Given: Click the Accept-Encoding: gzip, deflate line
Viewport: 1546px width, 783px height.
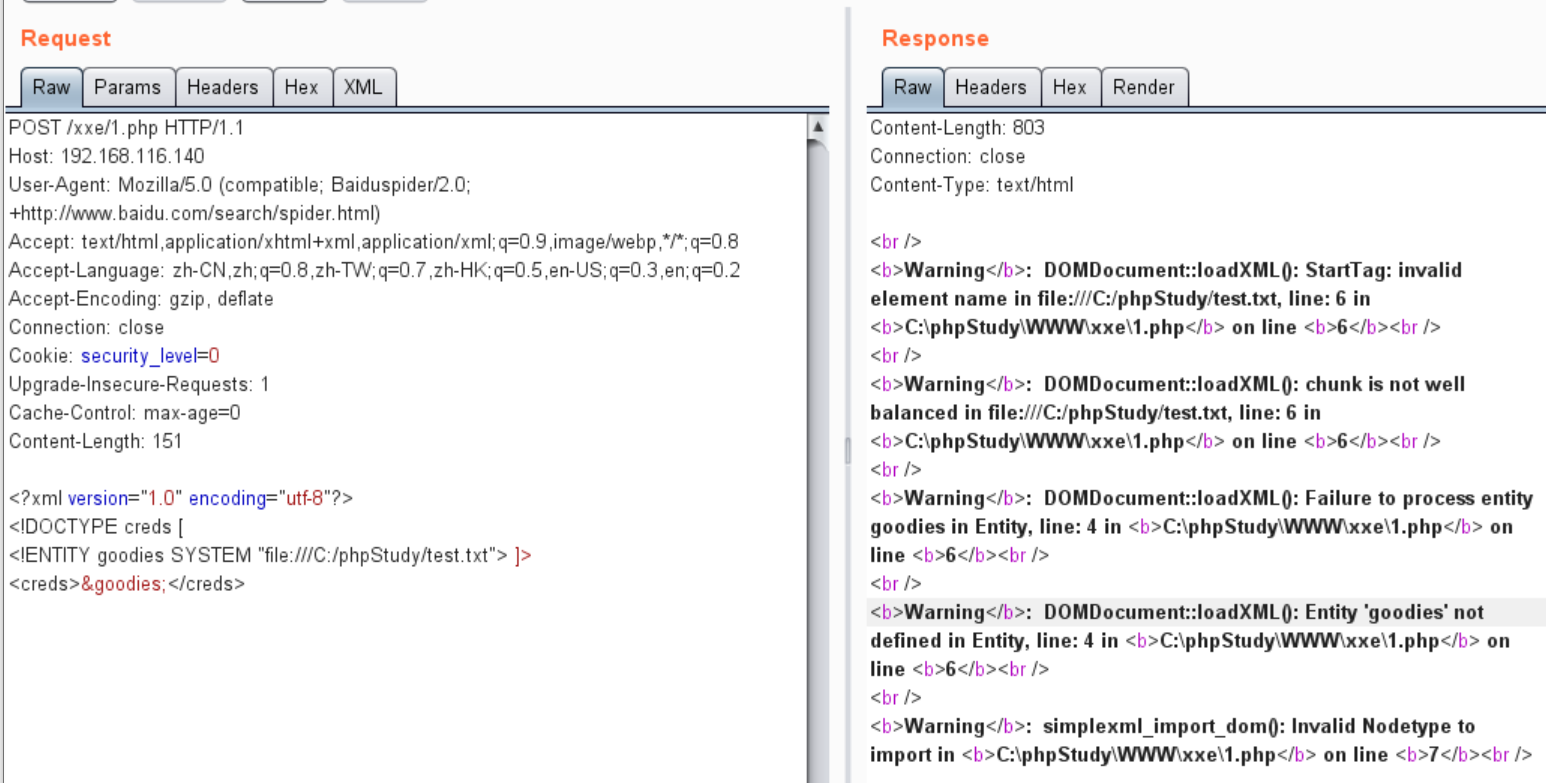Looking at the screenshot, I should [x=141, y=299].
